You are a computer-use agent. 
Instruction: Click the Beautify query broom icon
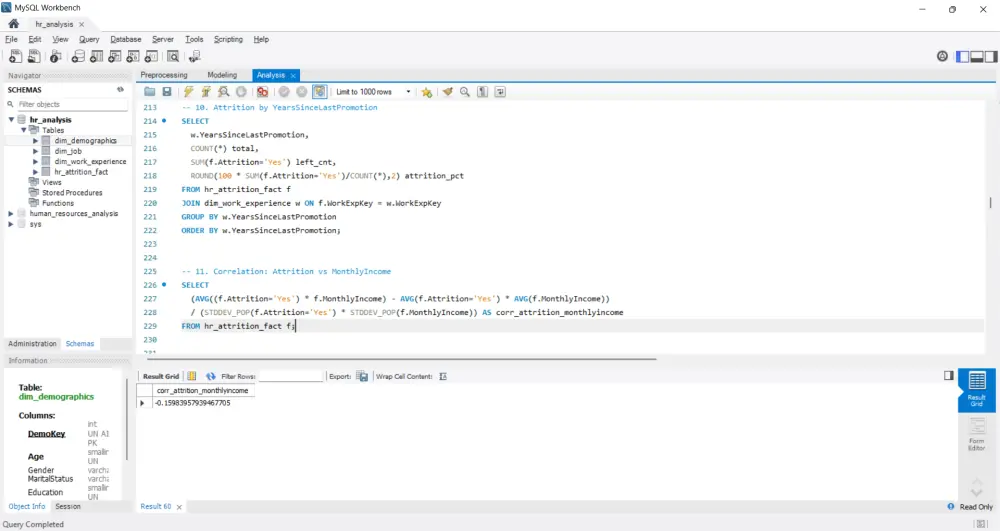pyautogui.click(x=448, y=92)
